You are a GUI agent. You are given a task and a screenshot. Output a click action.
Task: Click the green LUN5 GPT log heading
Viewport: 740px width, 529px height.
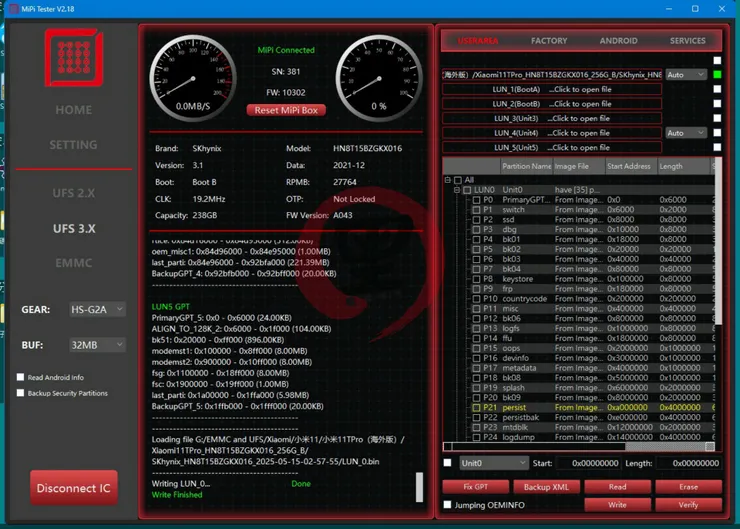coord(170,306)
